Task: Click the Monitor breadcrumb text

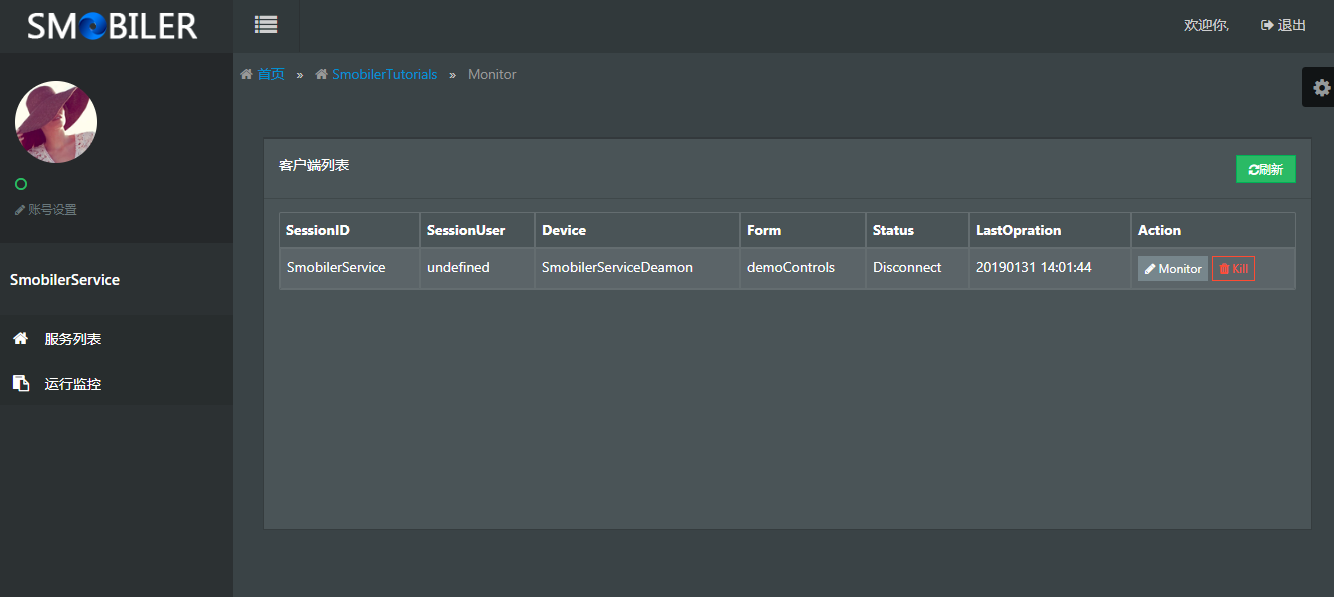Action: coord(492,74)
